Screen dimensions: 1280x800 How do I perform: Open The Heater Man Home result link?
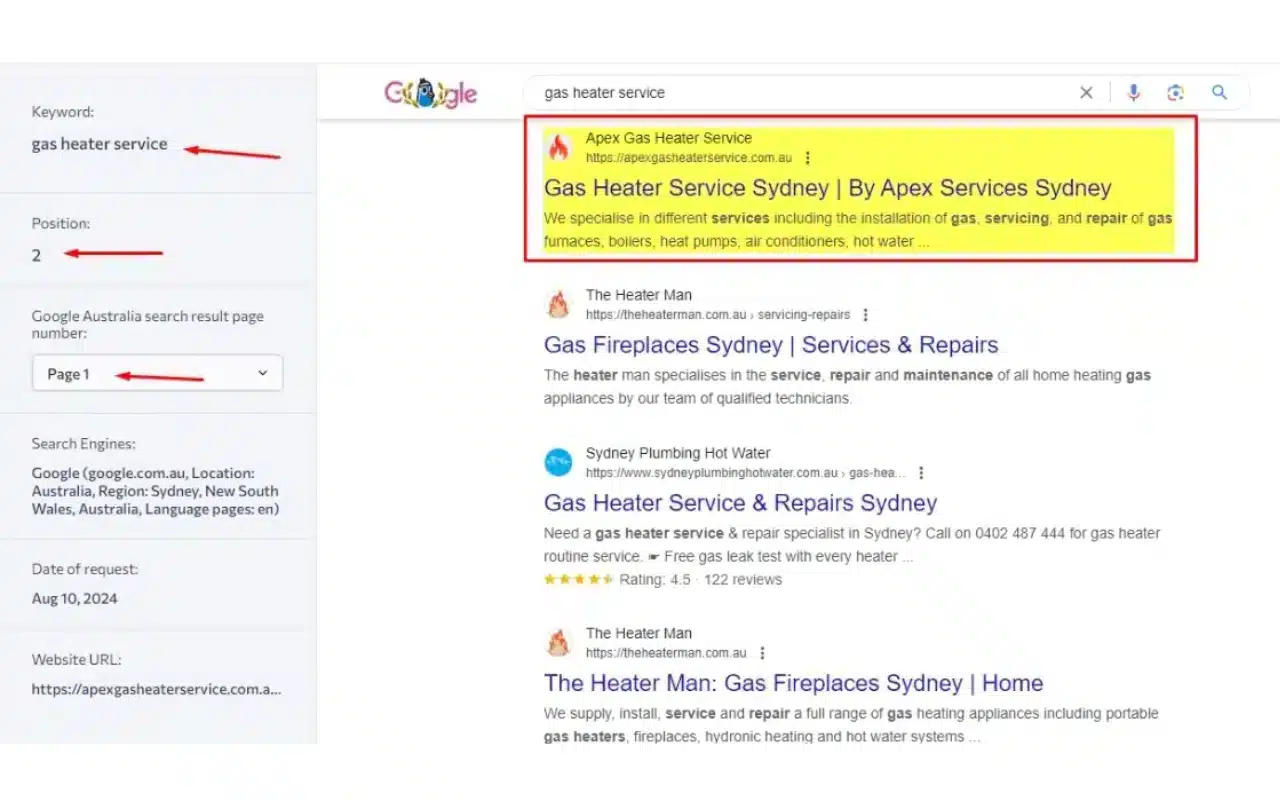[793, 683]
